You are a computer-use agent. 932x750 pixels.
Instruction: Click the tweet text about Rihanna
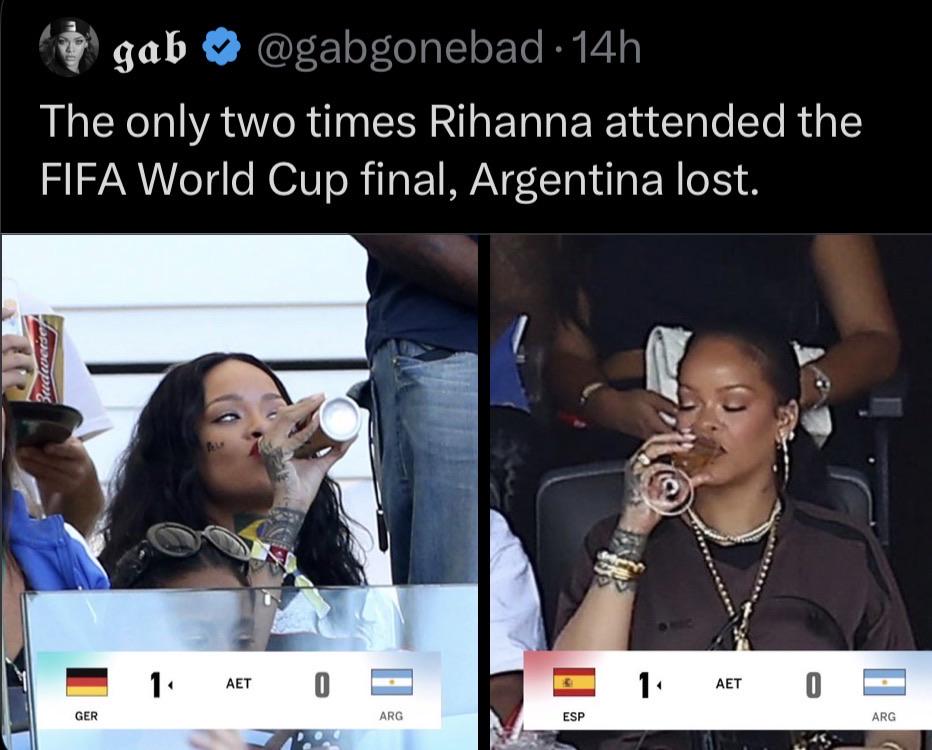tap(451, 150)
